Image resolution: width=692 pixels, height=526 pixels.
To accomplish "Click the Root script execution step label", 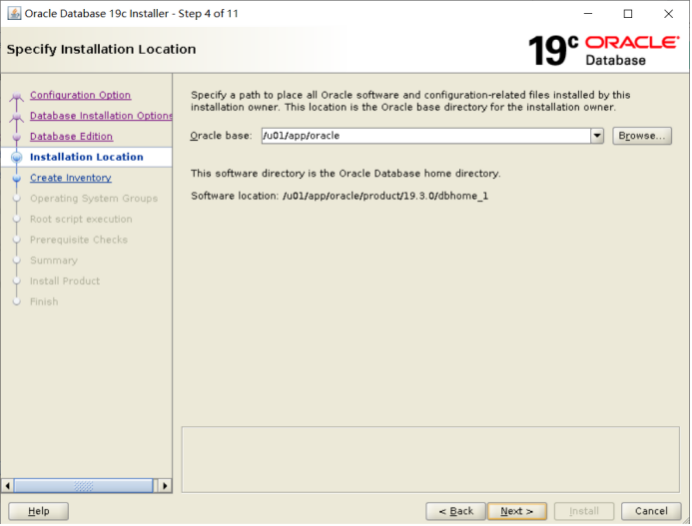I will (81, 219).
